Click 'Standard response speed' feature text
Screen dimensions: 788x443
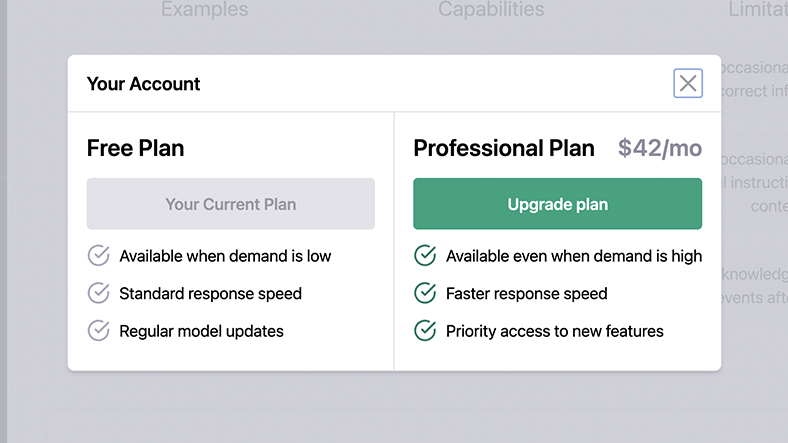point(210,293)
